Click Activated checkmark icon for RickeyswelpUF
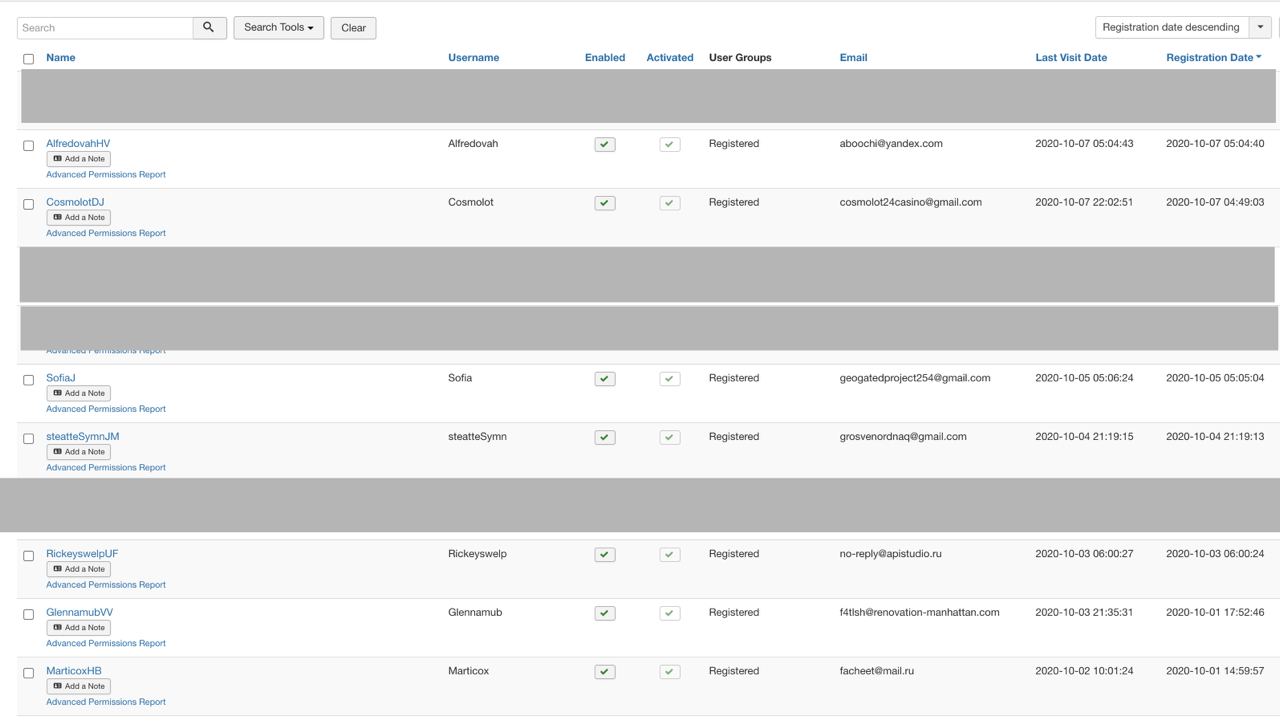Screen dimensions: 1280x721 tap(670, 555)
